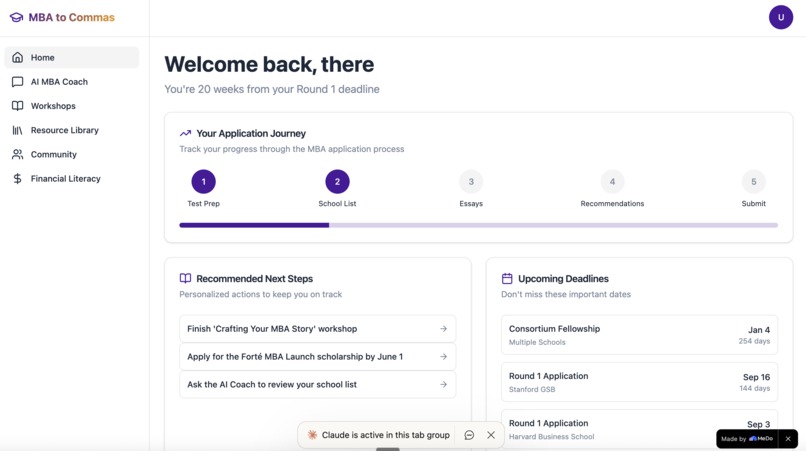
Task: Open the chat bubble icon in Claude banner
Action: [469, 435]
